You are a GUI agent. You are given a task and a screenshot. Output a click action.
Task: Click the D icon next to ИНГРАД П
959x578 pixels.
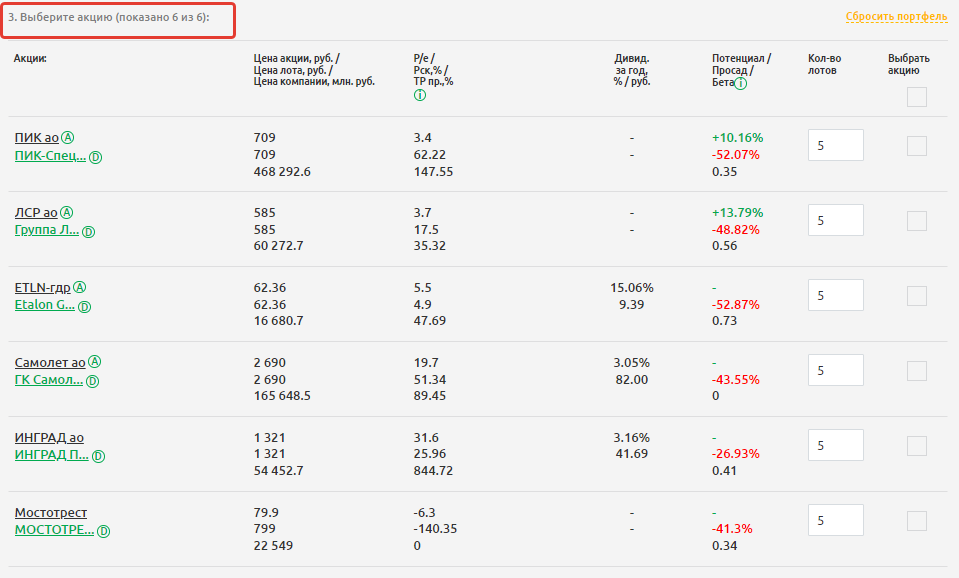99,457
